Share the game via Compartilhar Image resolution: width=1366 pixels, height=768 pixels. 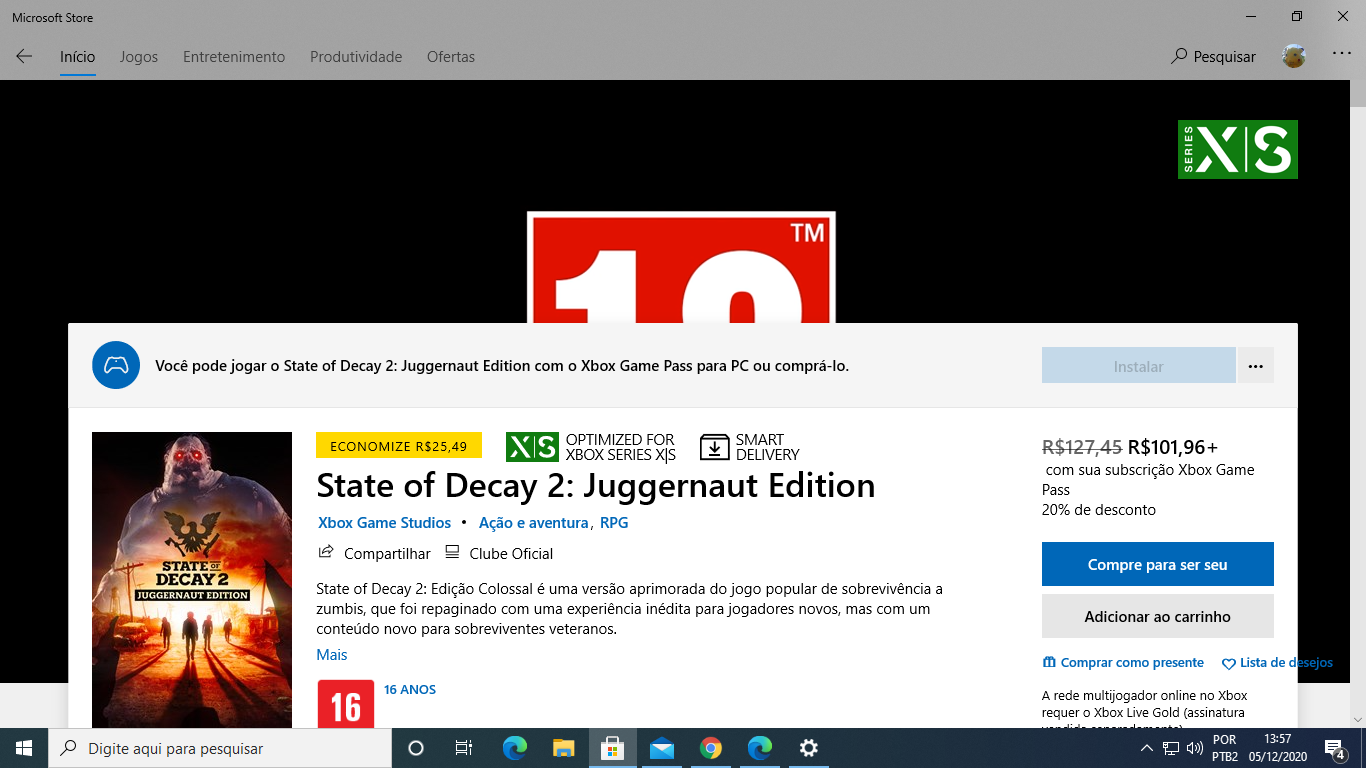pos(375,553)
